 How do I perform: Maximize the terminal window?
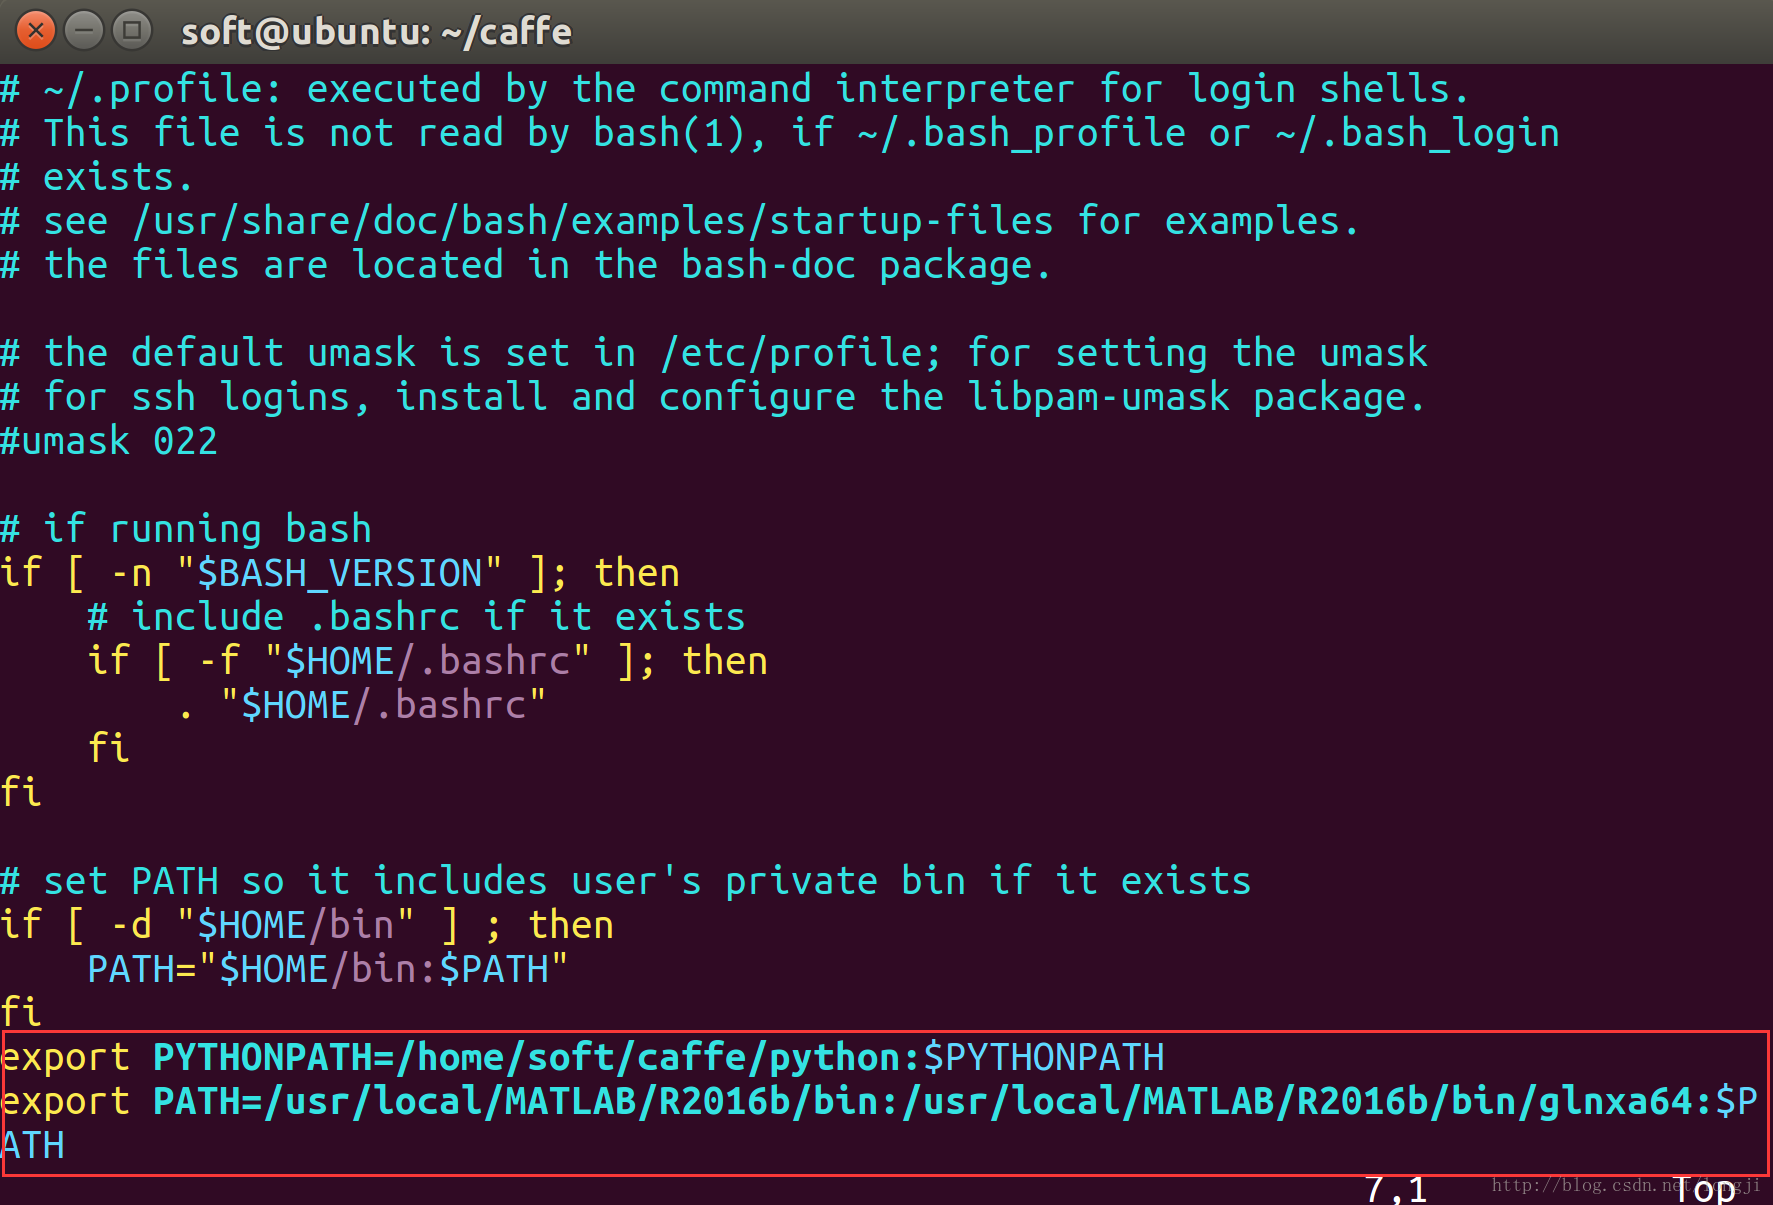131,31
